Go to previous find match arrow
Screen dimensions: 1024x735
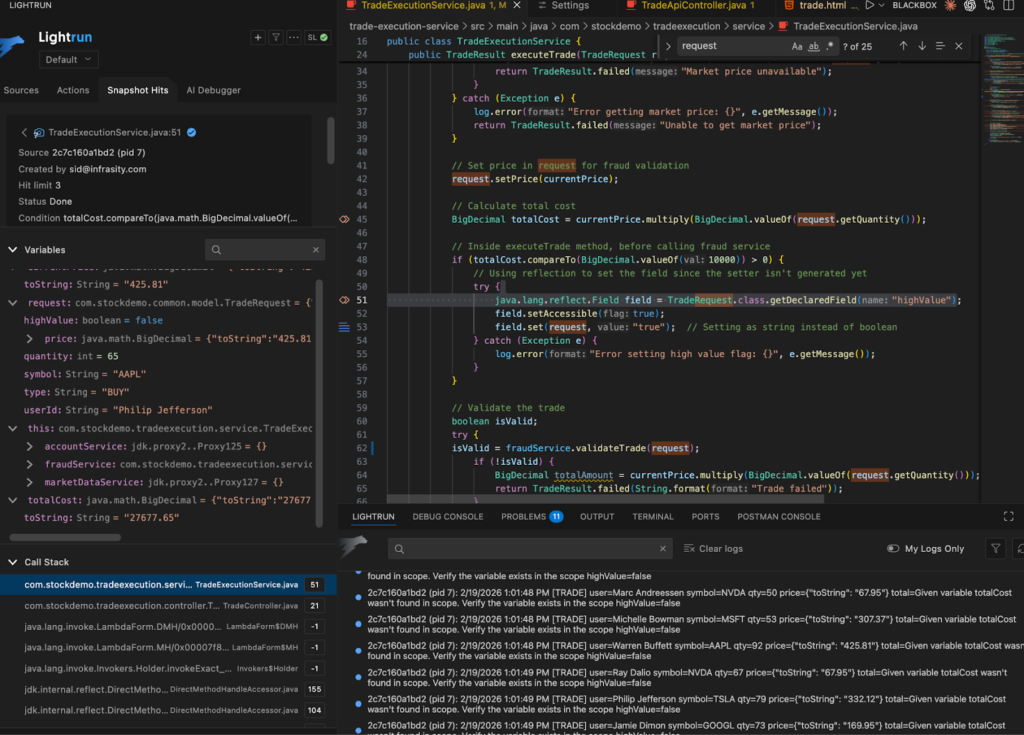[904, 46]
